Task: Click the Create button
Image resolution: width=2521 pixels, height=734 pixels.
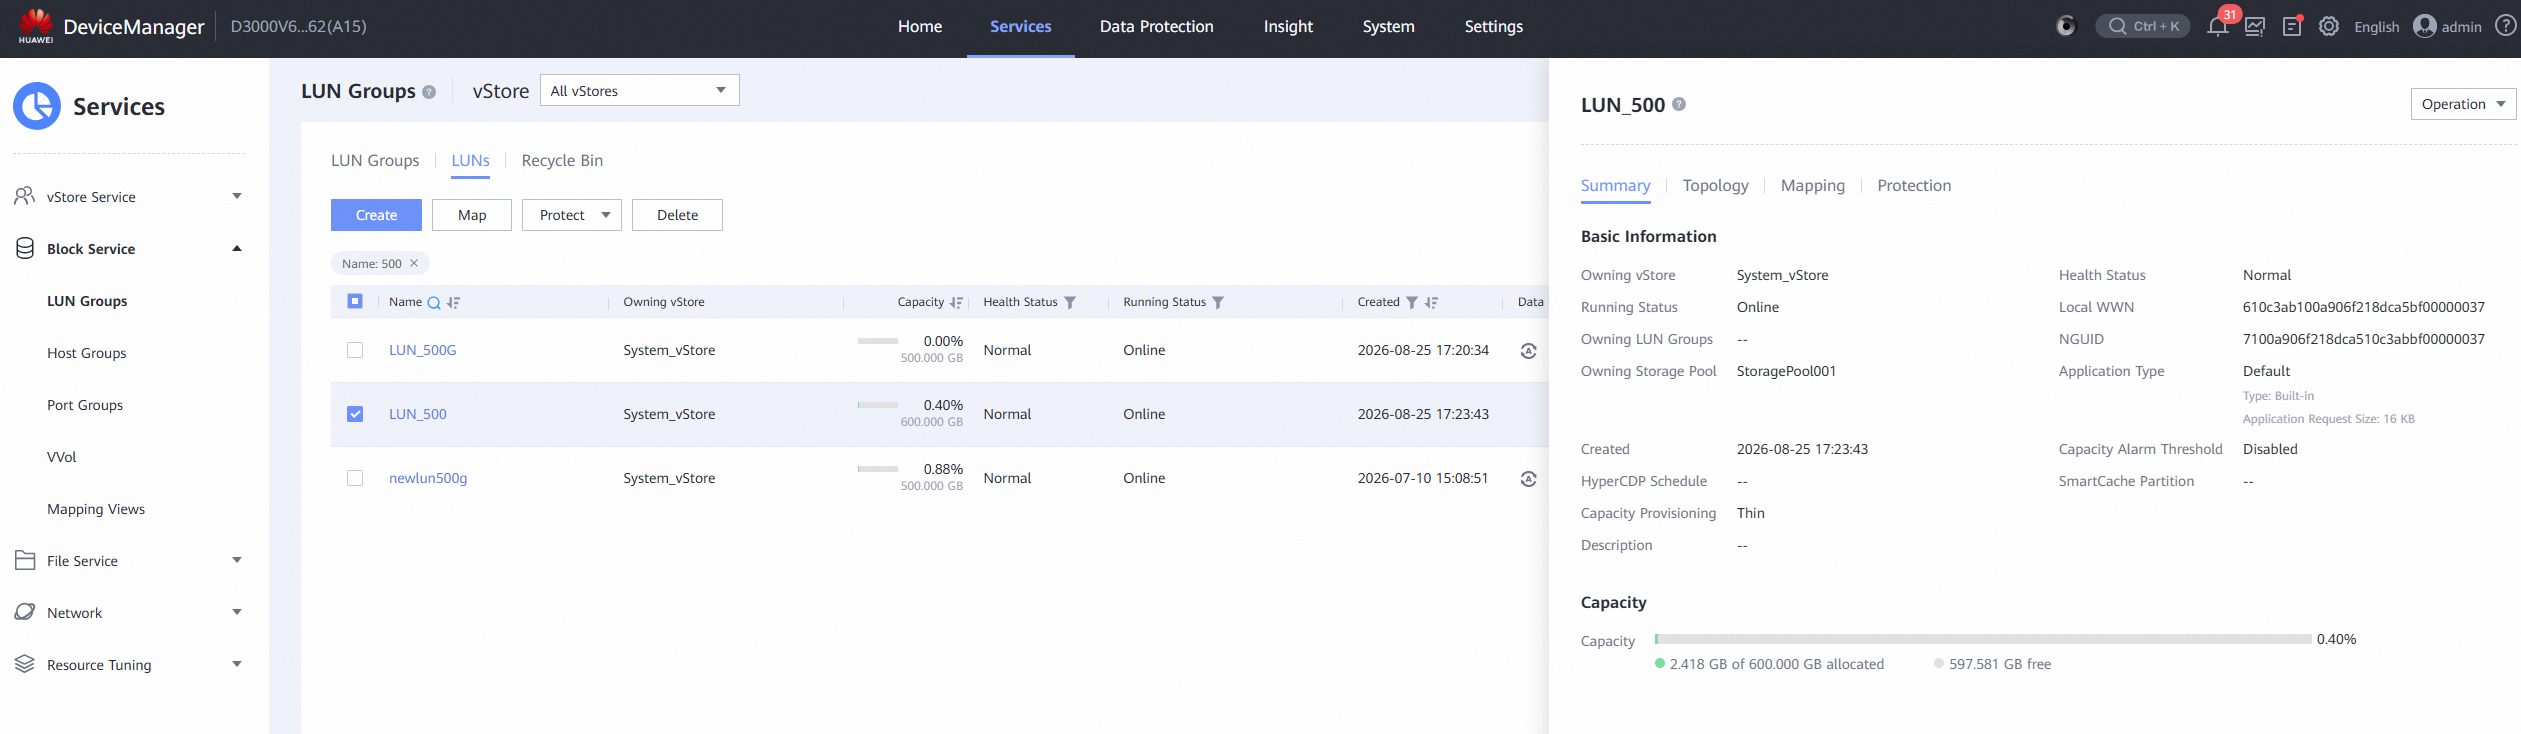Action: click(376, 215)
